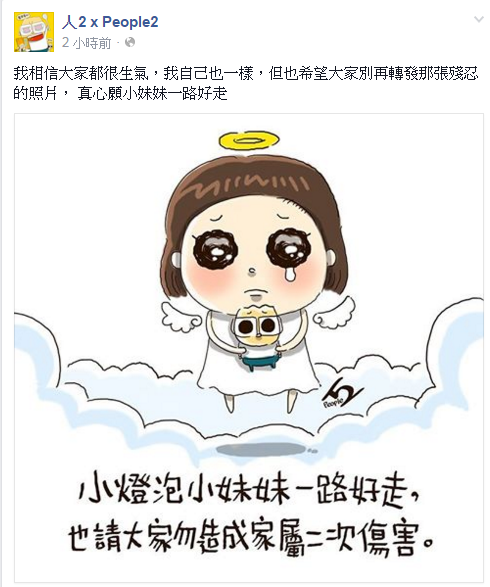Screen dimensions: 490x587
Task: Open the post's 2 小時前 timestamp link
Action: tap(86, 43)
